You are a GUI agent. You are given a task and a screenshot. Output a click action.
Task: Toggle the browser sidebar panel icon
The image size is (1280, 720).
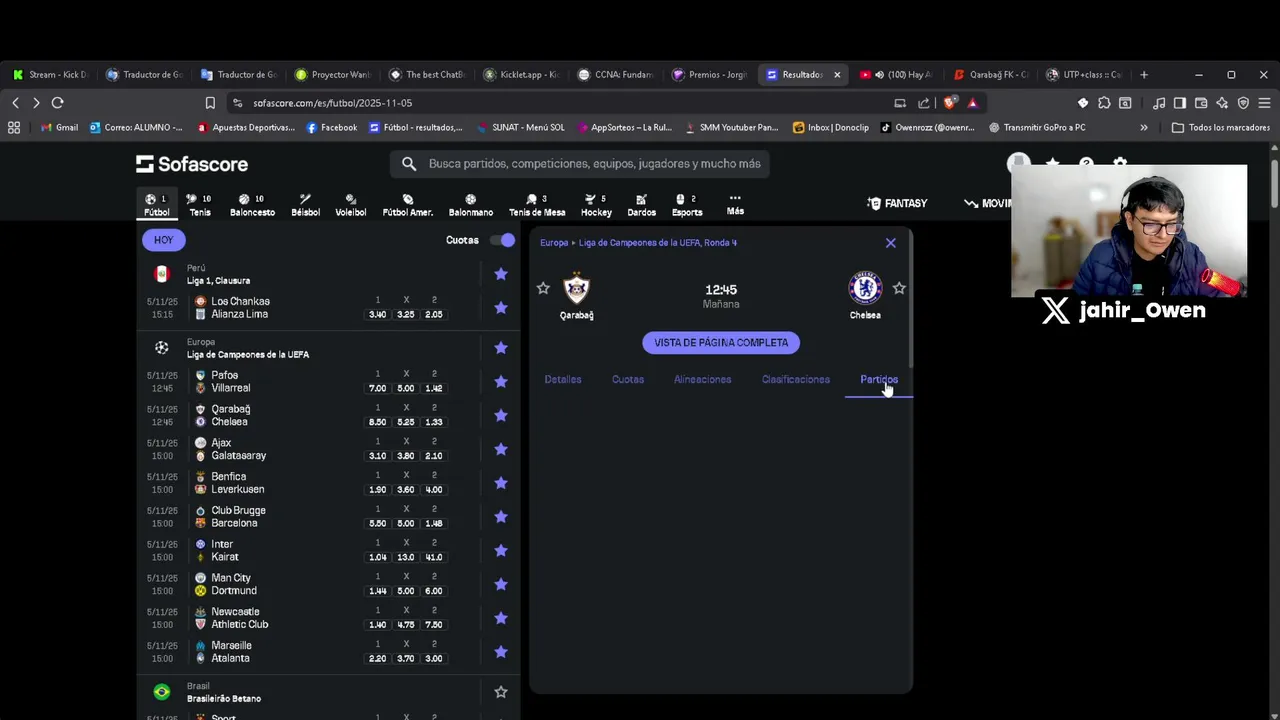[x=1180, y=103]
